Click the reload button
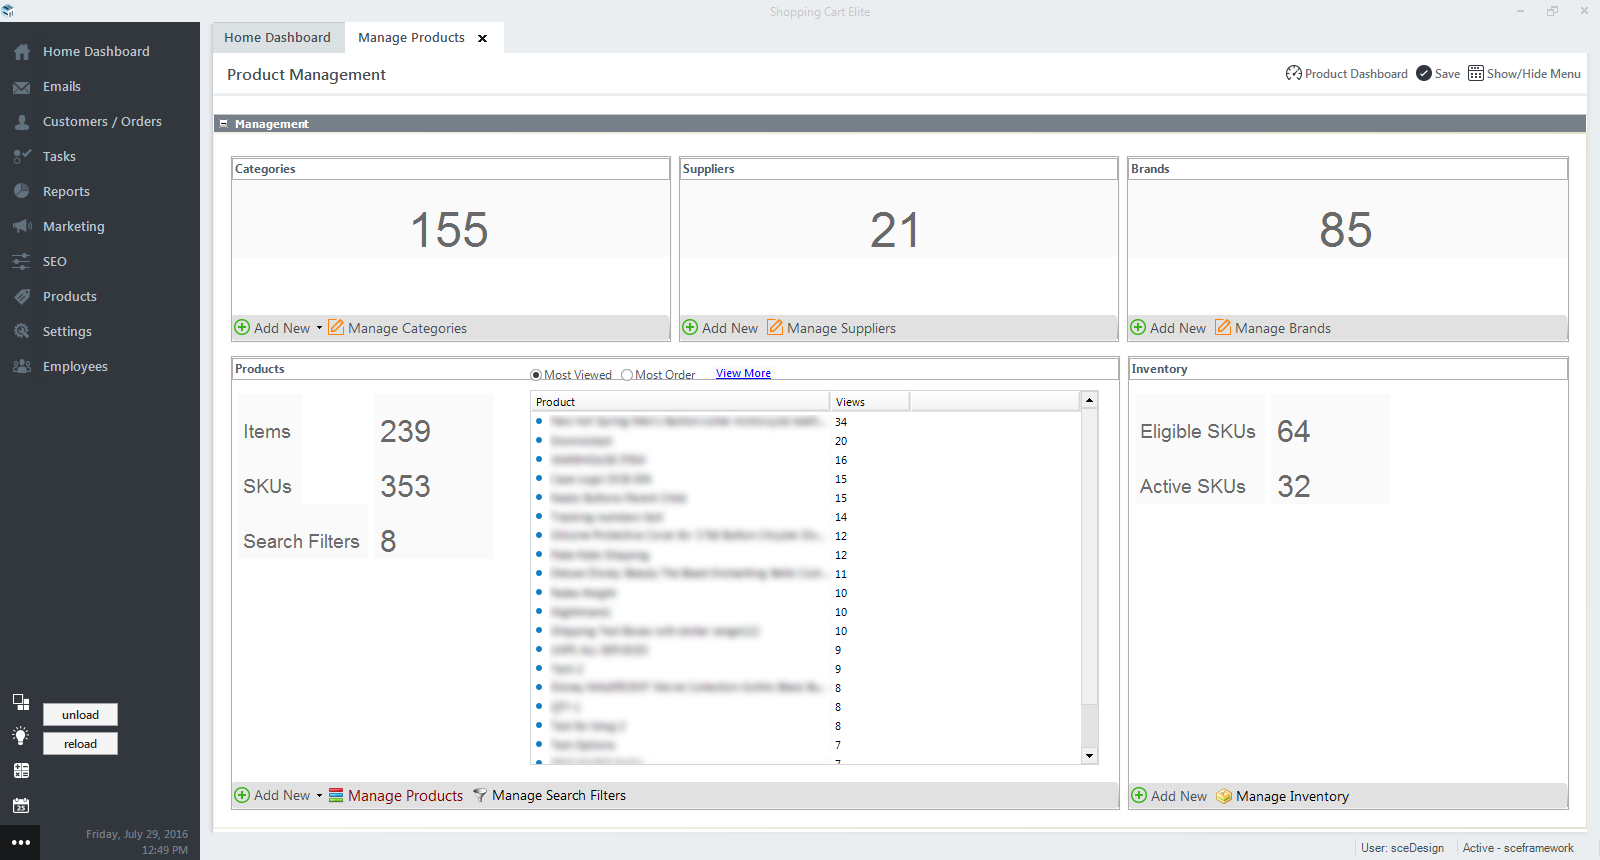Screen dimensions: 1600x860 tap(80, 744)
